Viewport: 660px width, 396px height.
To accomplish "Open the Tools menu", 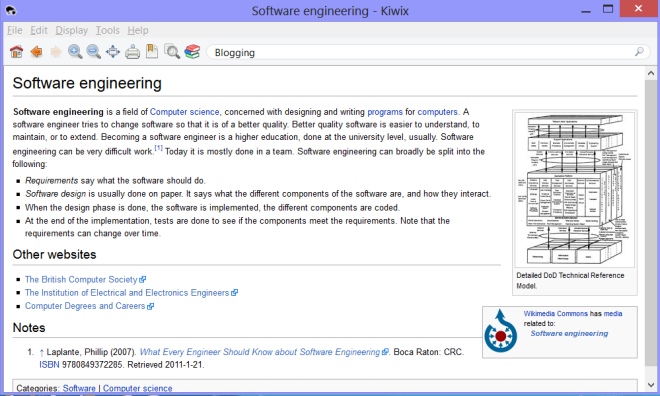I will tap(107, 30).
